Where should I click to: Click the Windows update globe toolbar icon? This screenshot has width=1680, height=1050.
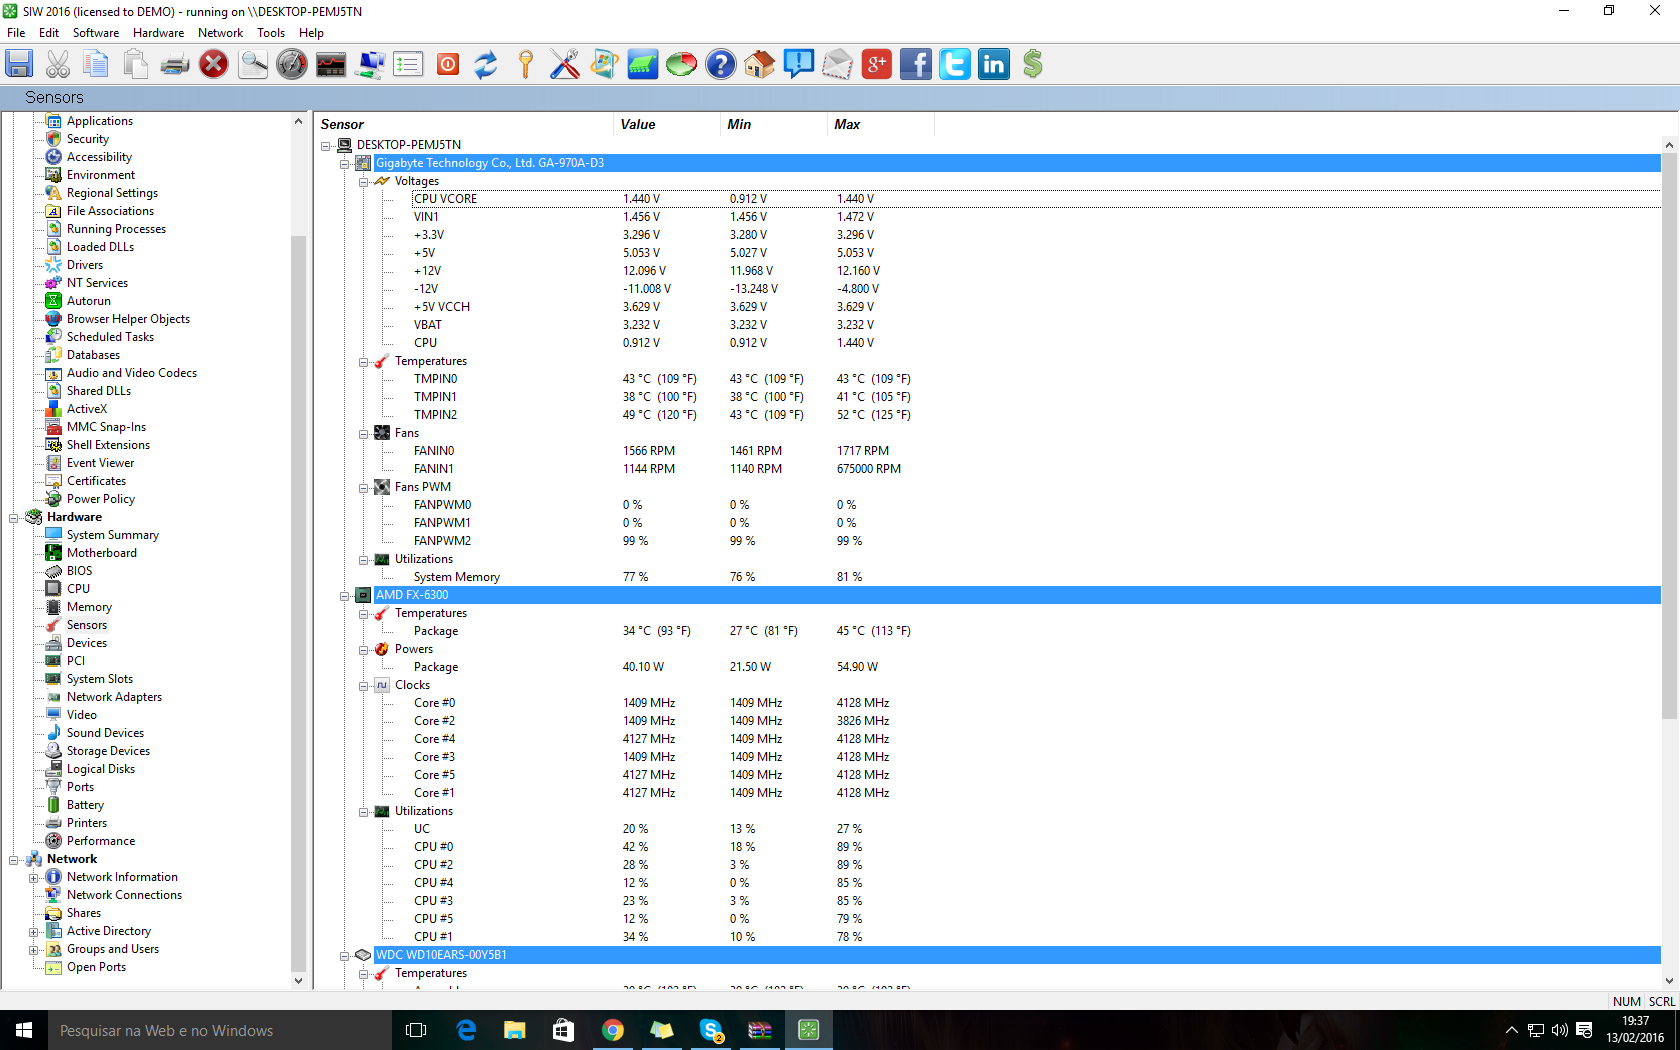[604, 64]
